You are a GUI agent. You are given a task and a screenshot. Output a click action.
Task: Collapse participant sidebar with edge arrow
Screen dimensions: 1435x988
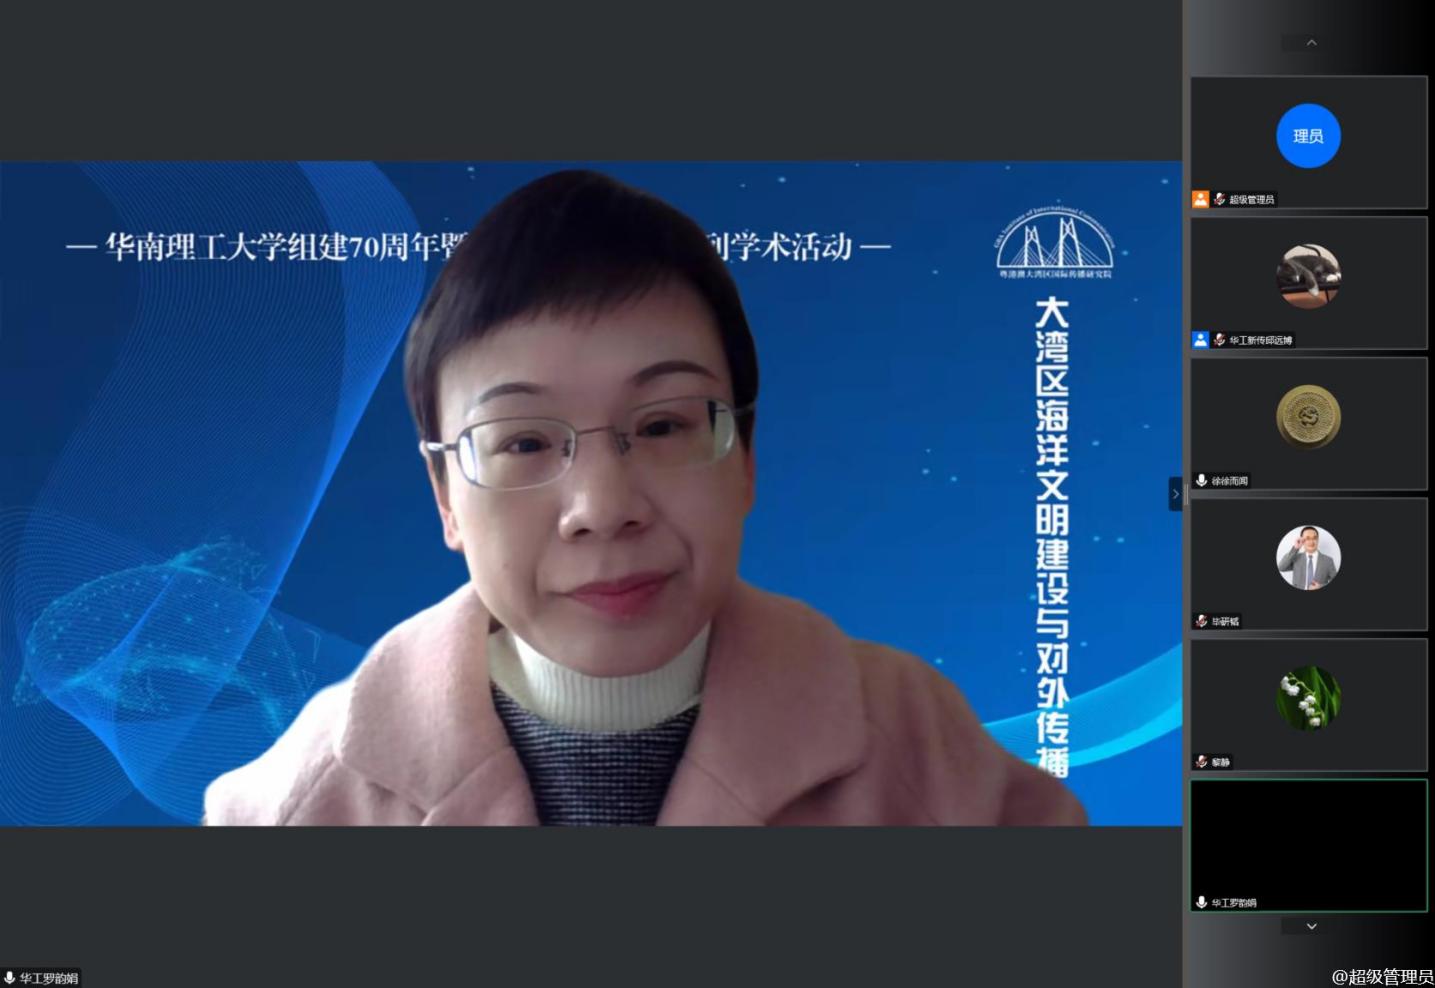[x=1175, y=494]
